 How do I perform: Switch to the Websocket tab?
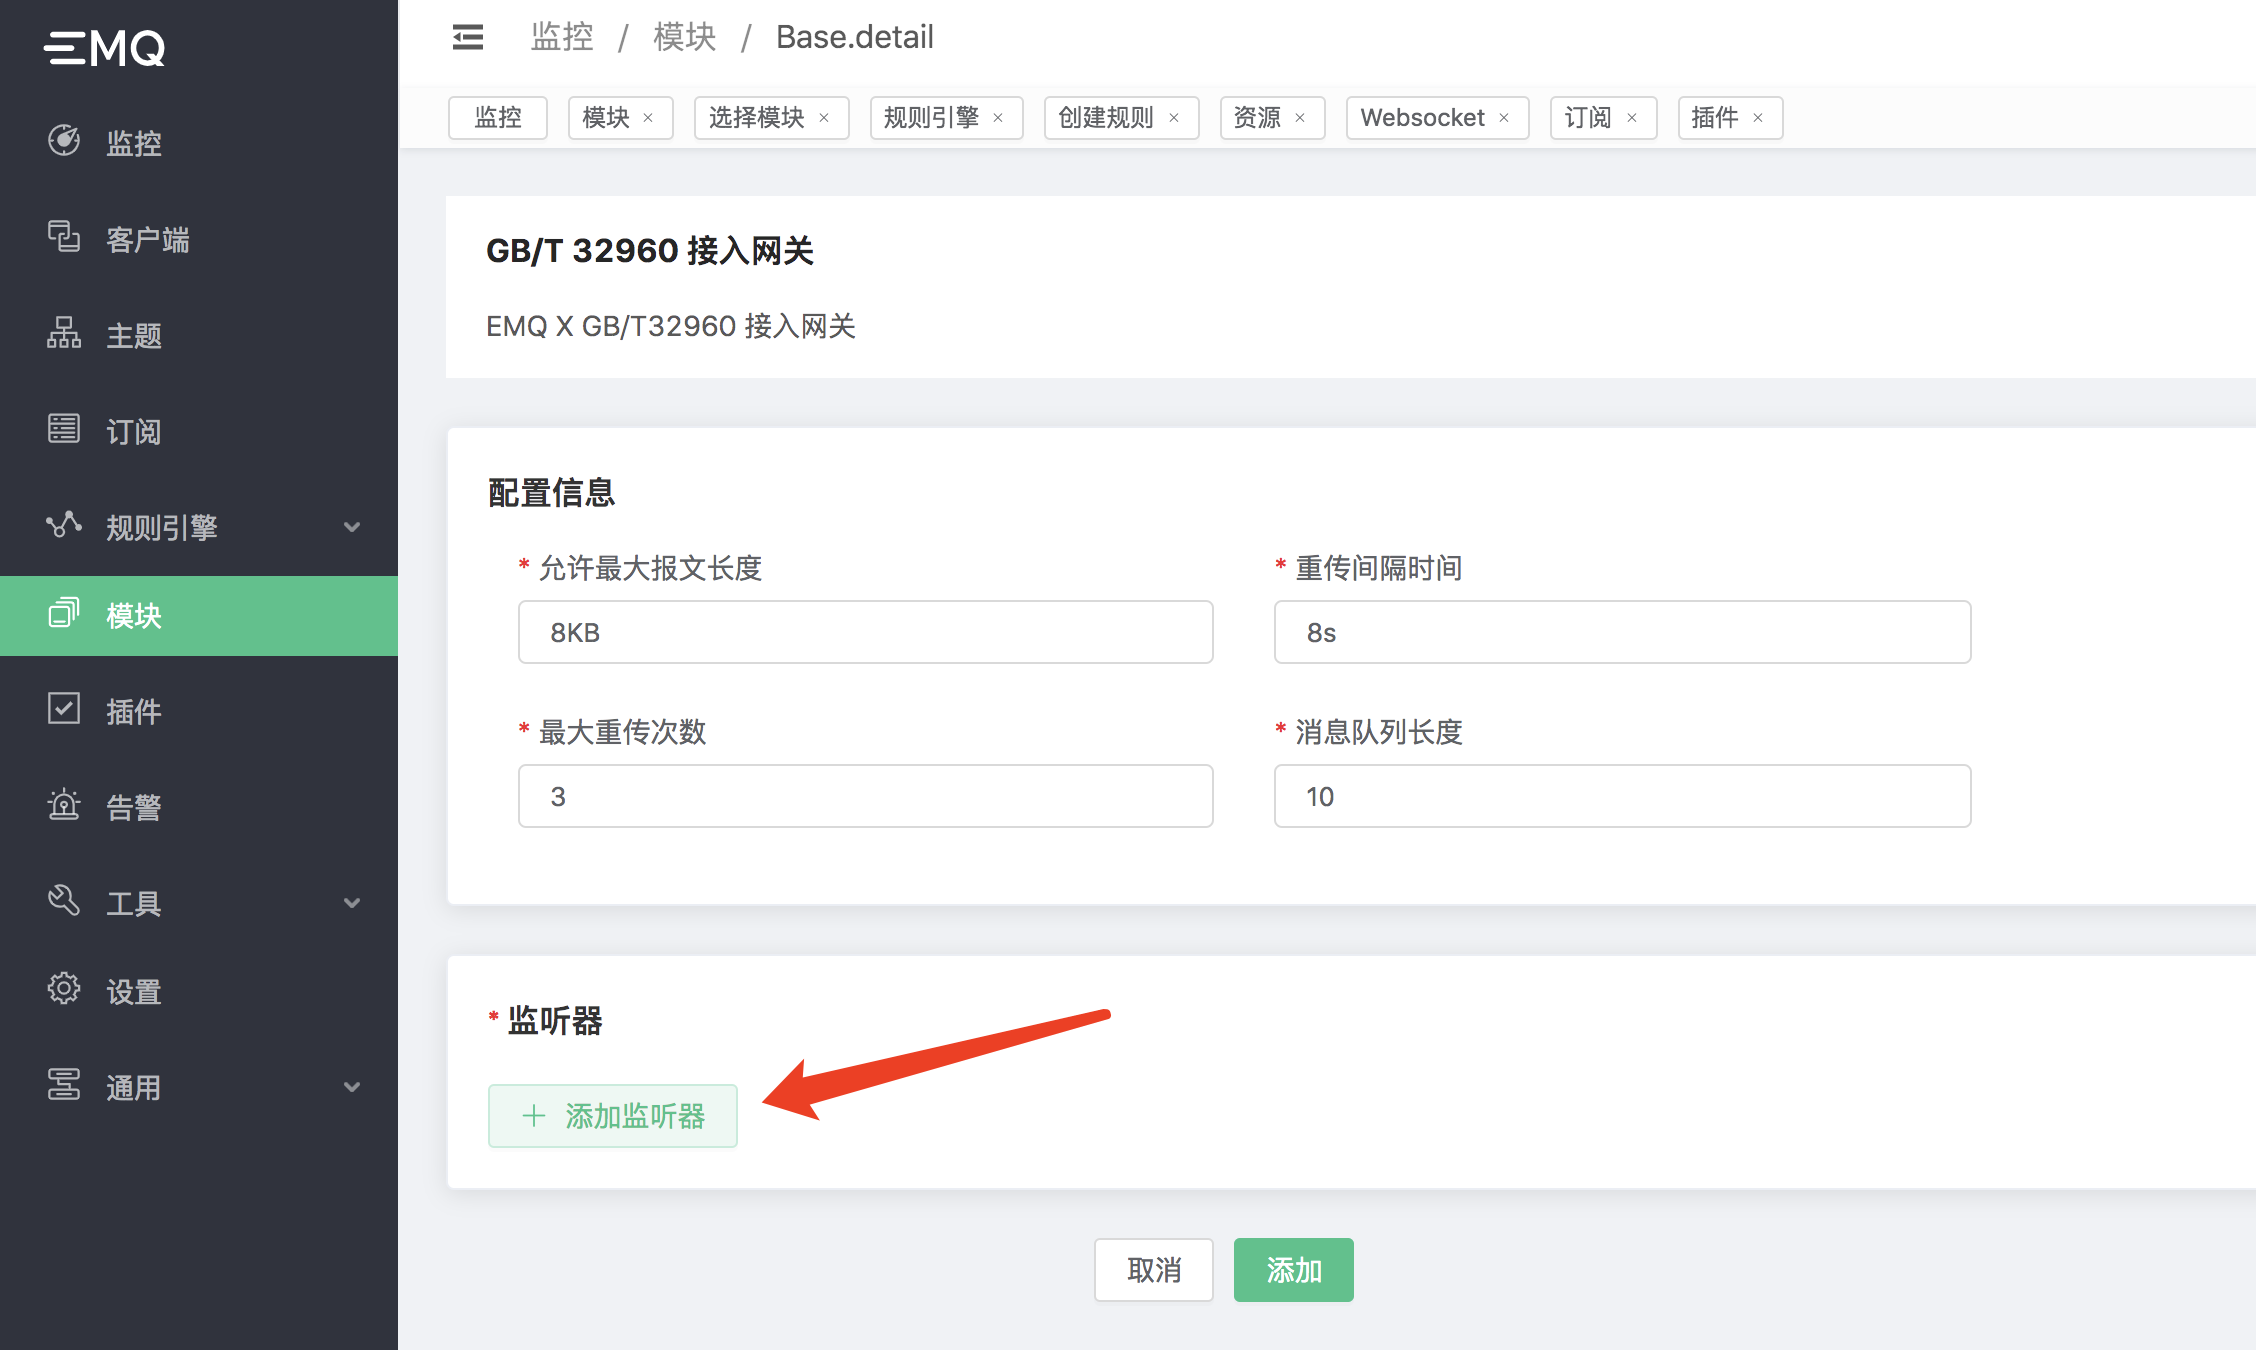click(x=1422, y=118)
